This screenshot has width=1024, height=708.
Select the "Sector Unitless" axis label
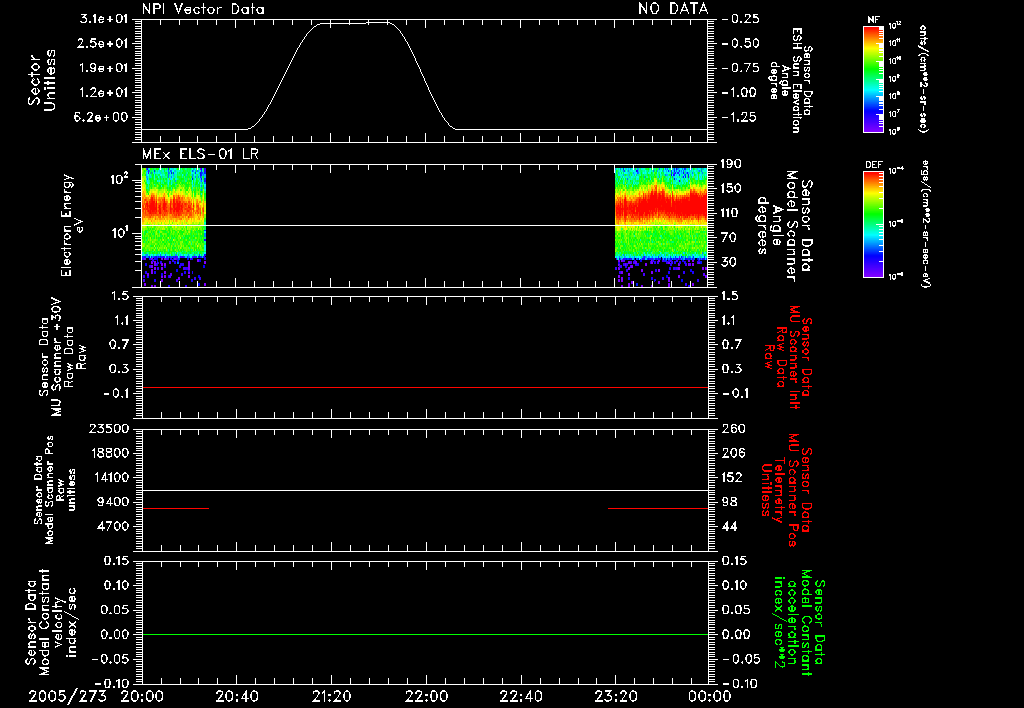tap(42, 80)
